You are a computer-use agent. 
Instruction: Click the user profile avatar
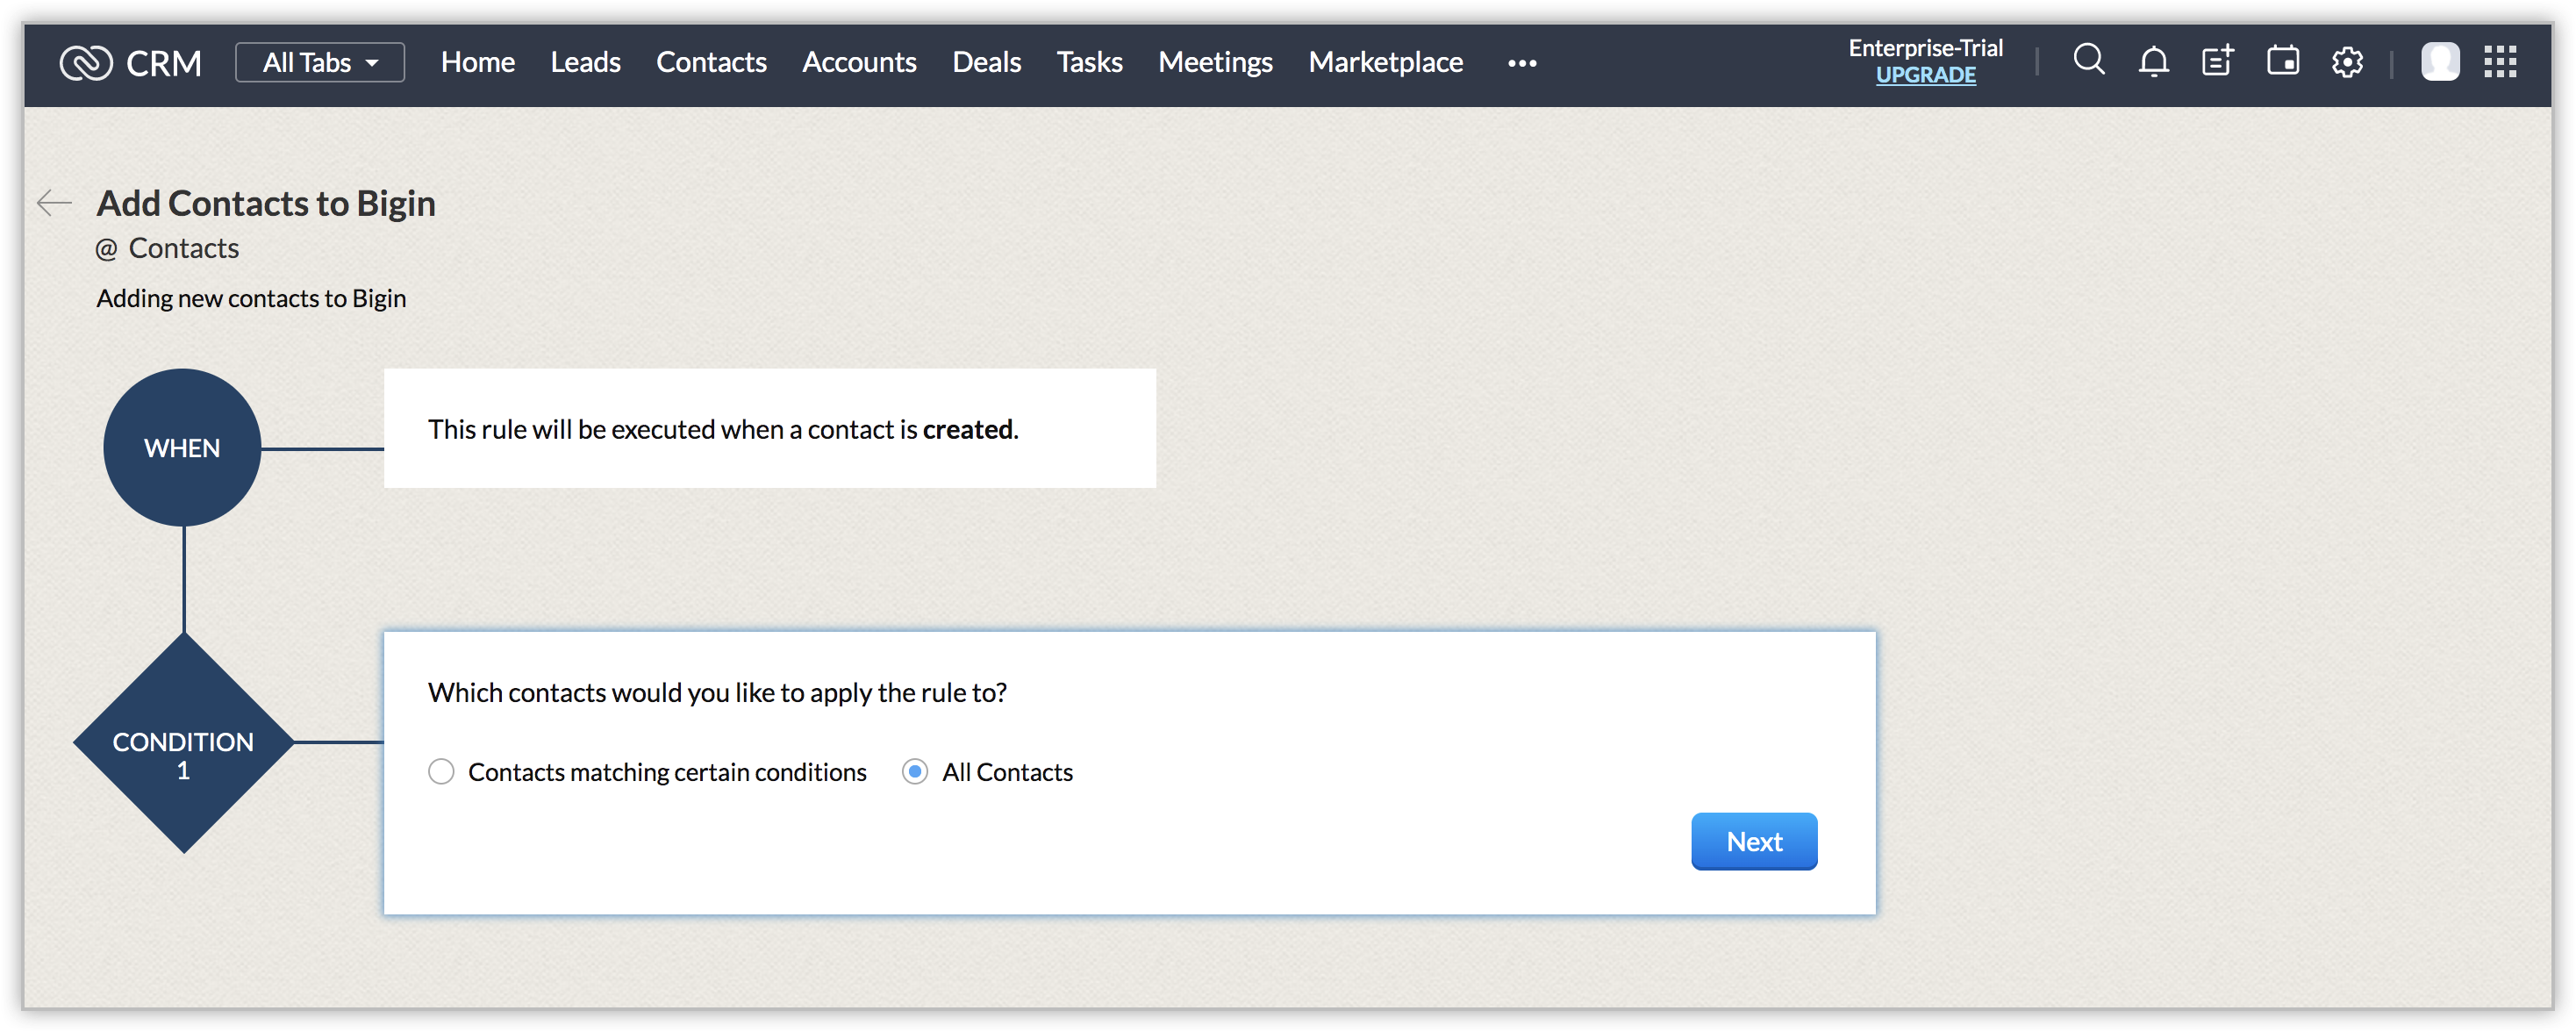[2439, 62]
